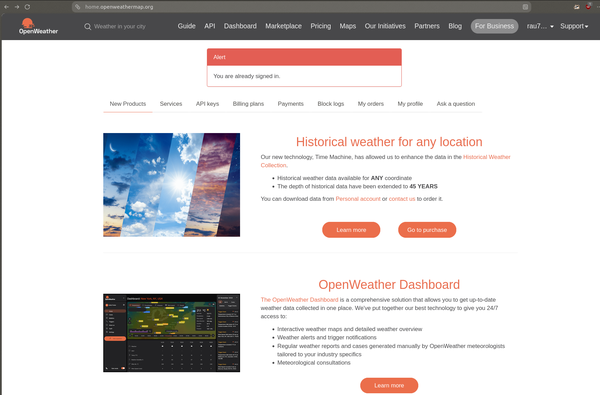The height and width of the screenshot is (395, 600).
Task: Focus the Weather in your city search field
Action: [x=119, y=26]
